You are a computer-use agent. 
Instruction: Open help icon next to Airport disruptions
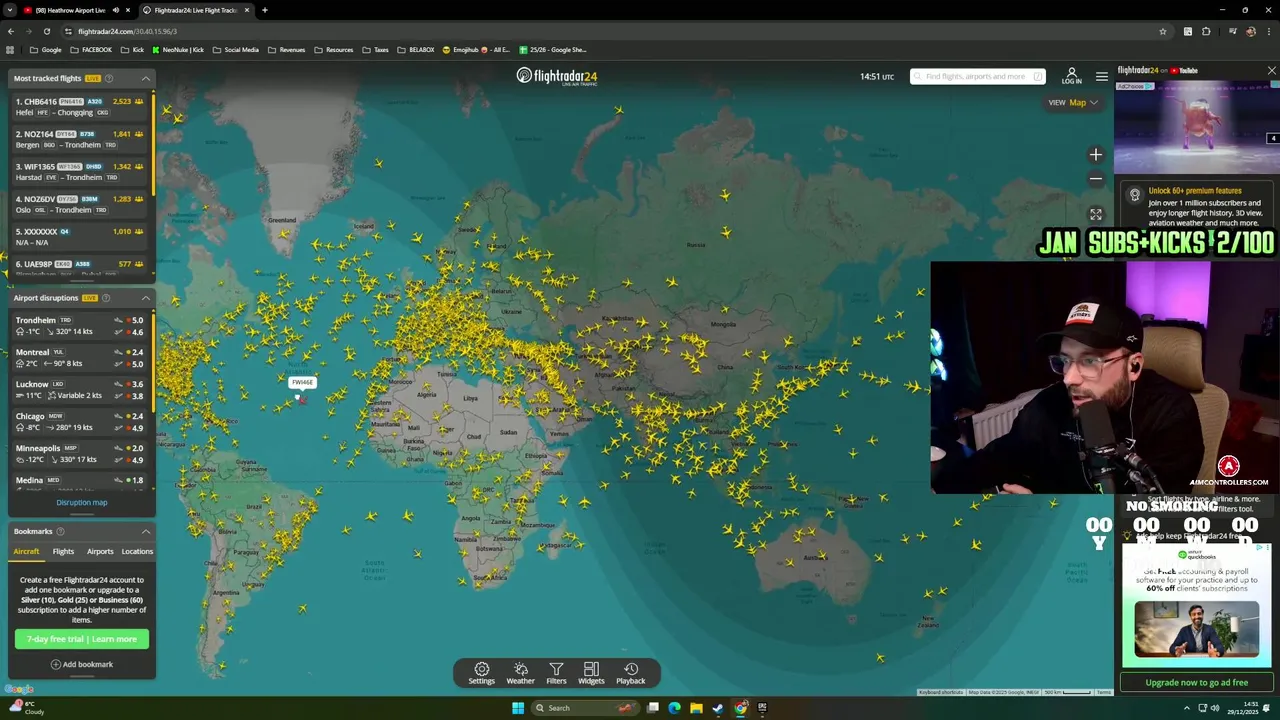106,298
